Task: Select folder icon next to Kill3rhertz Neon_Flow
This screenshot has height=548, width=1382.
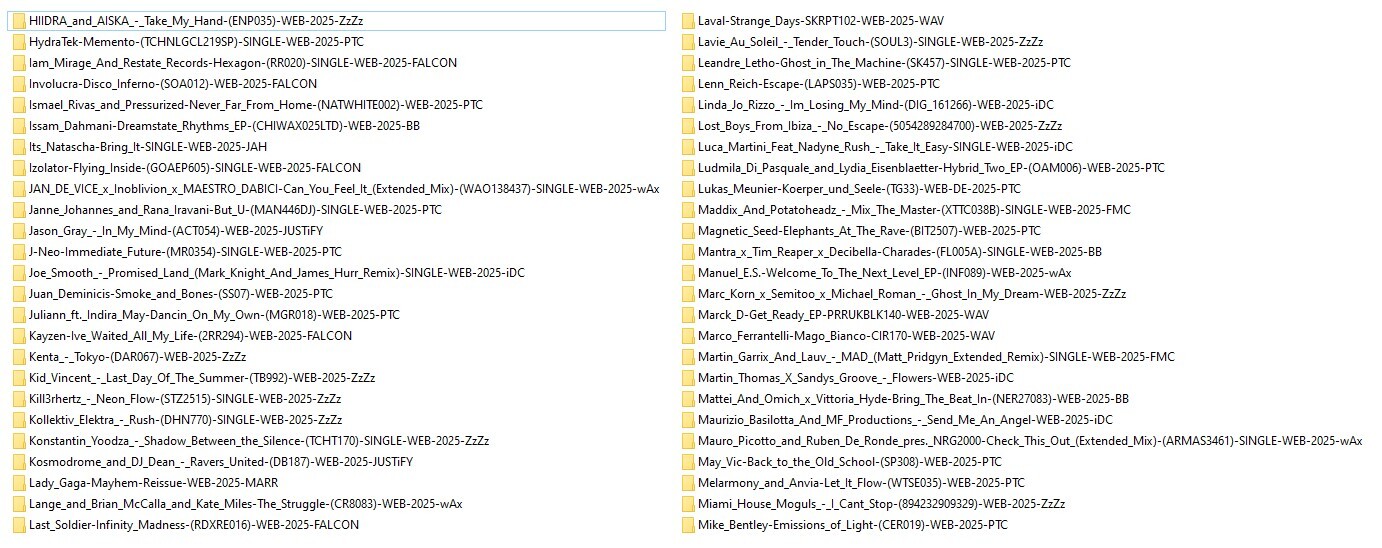Action: pos(19,399)
